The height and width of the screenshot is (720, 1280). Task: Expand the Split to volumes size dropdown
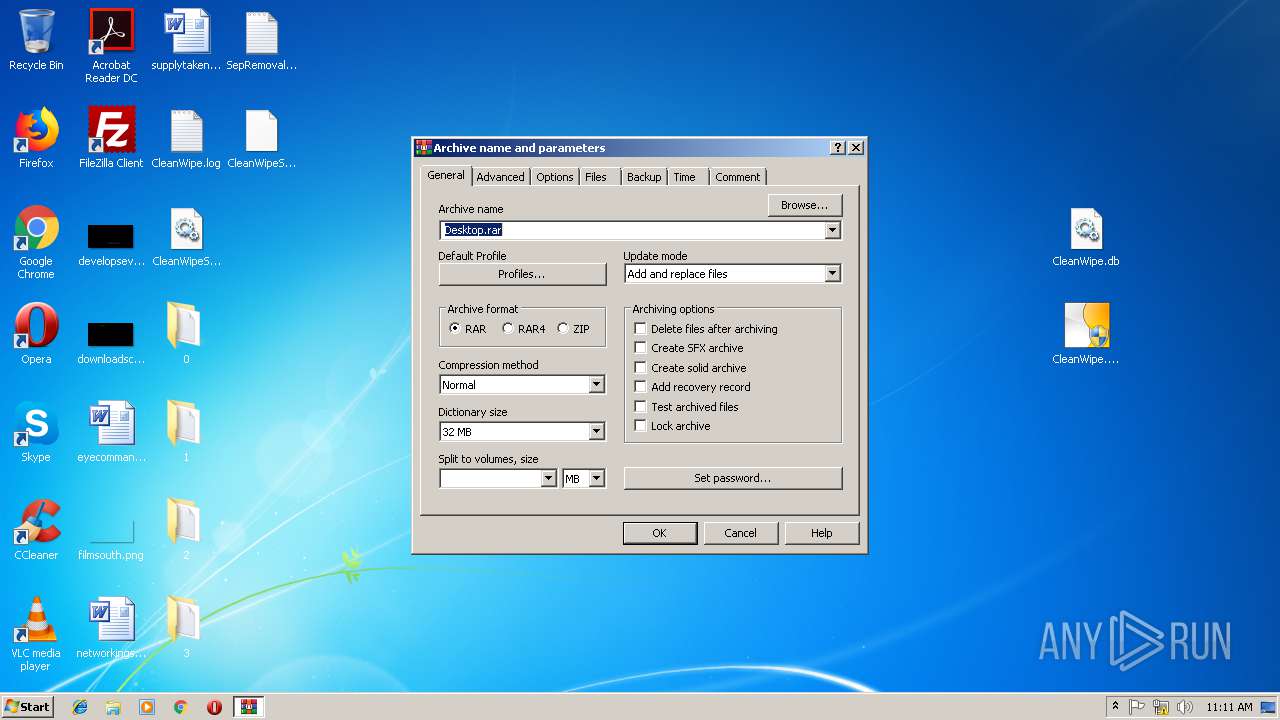(548, 479)
